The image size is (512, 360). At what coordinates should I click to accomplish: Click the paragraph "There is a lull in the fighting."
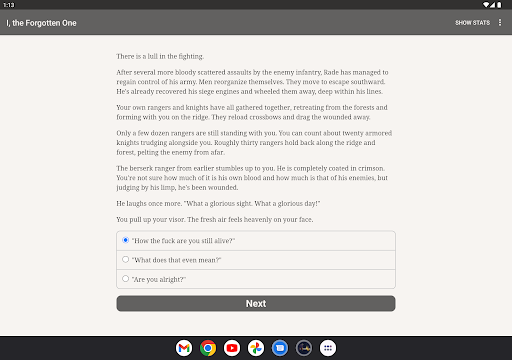(x=160, y=56)
